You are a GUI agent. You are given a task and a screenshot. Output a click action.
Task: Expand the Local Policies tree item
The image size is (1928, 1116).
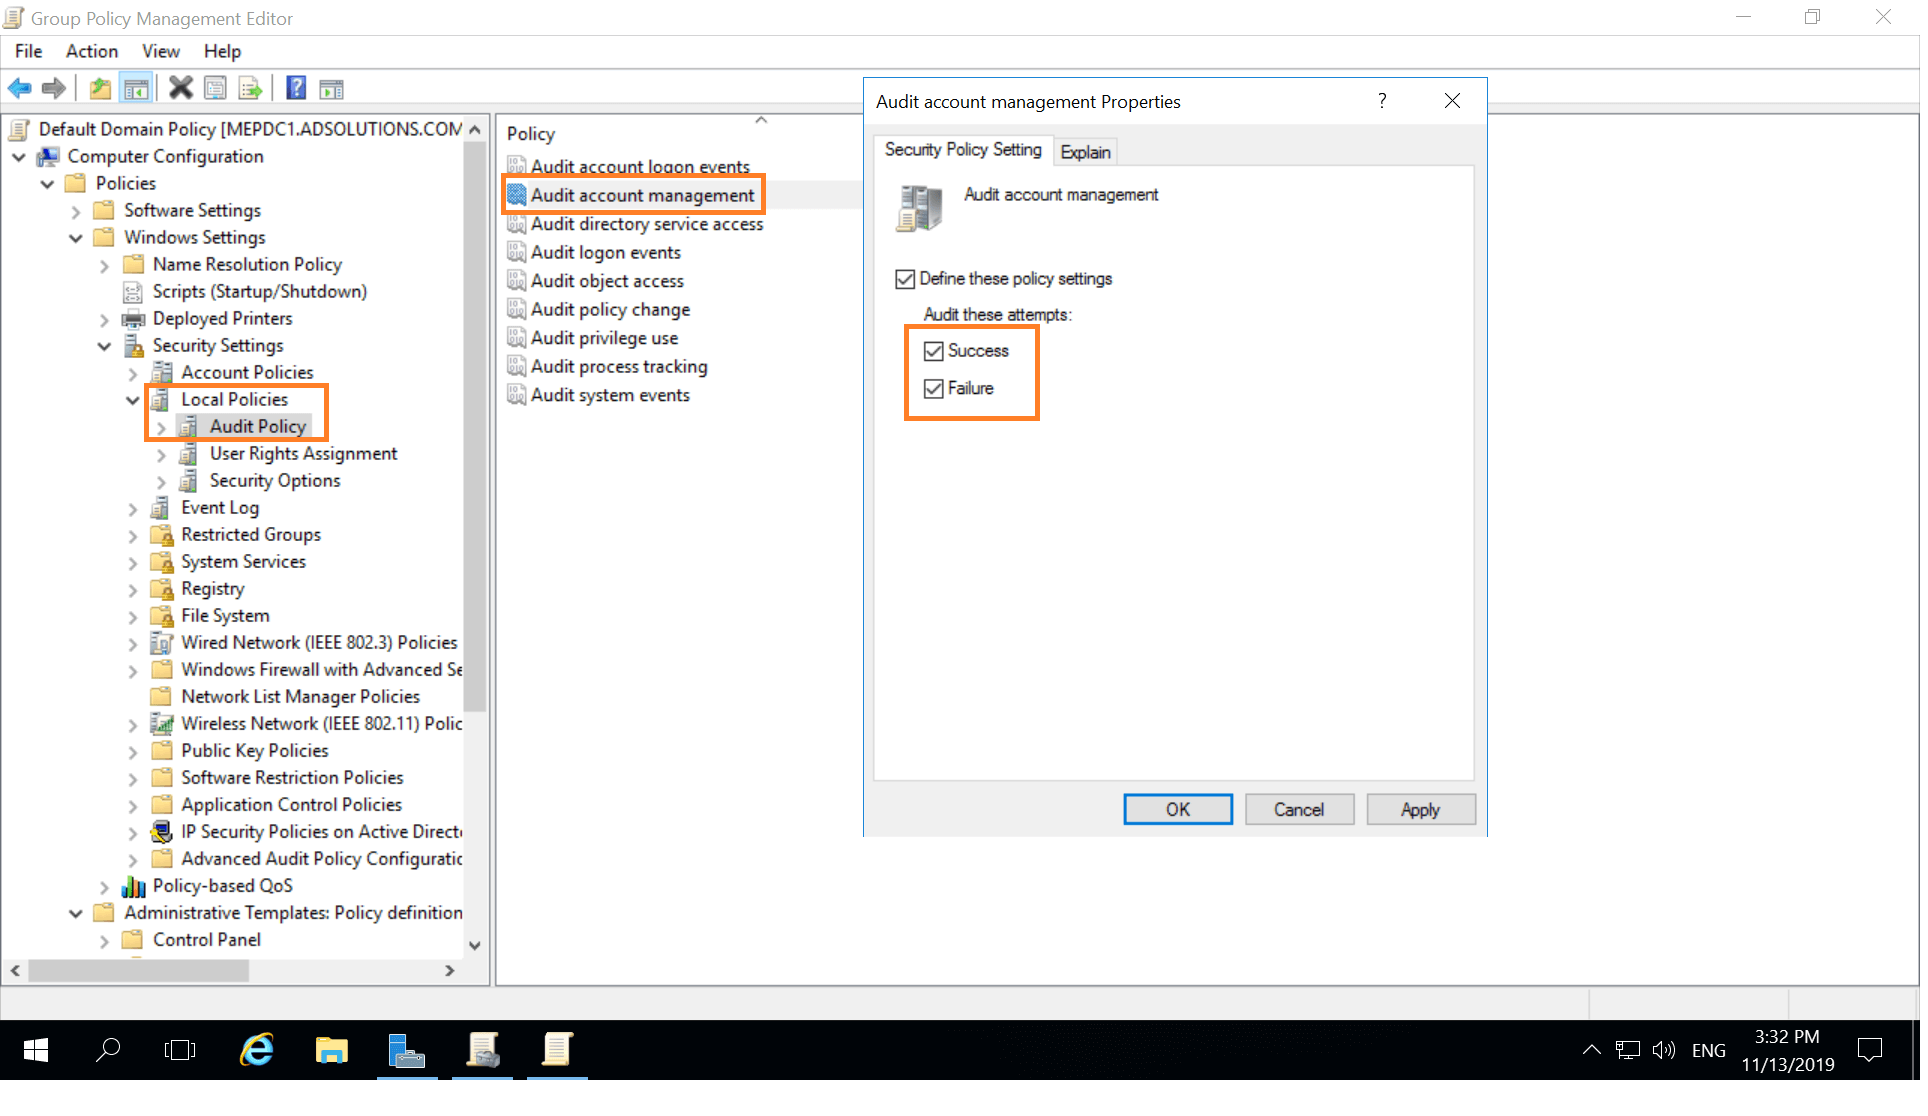point(133,399)
